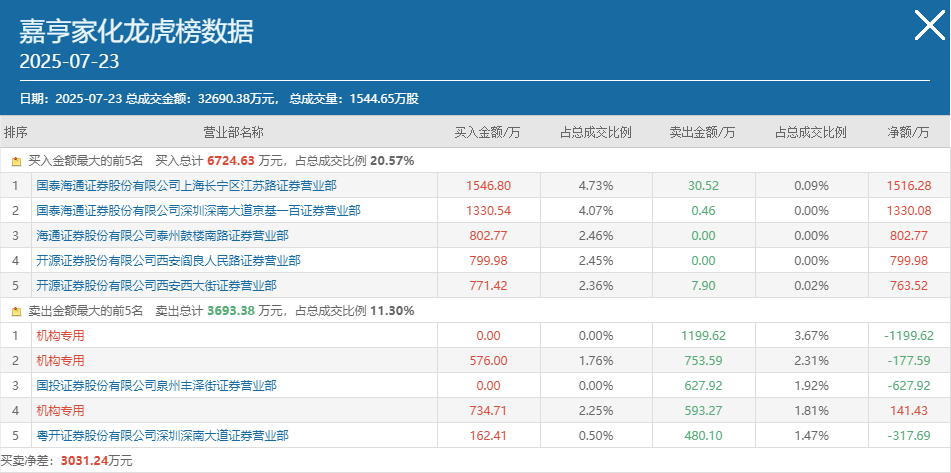Image resolution: width=951 pixels, height=473 pixels.
Task: Open 开源证券西安阎良人民路证券营业部 link
Action: click(x=168, y=261)
